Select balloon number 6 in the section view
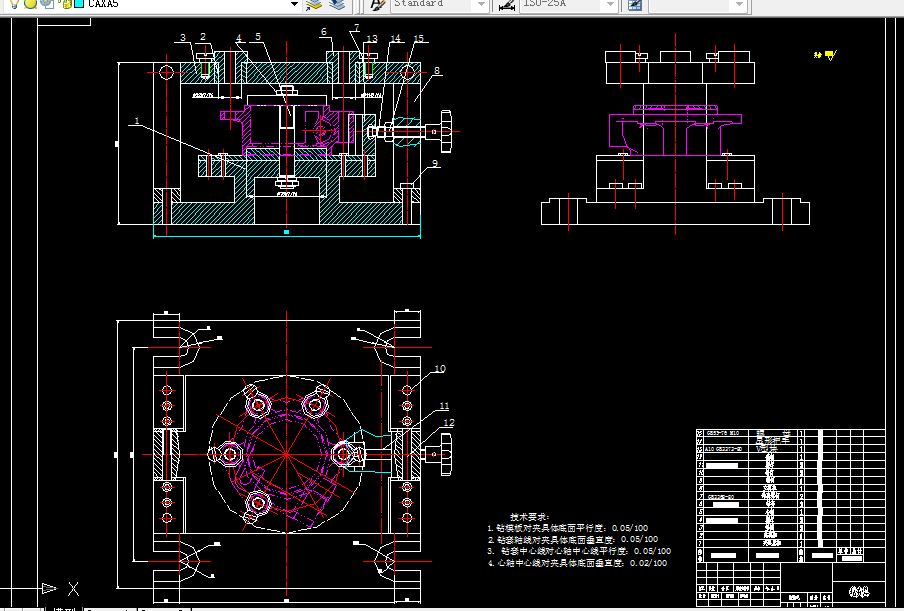Viewport: 904px width, 611px height. [x=324, y=32]
